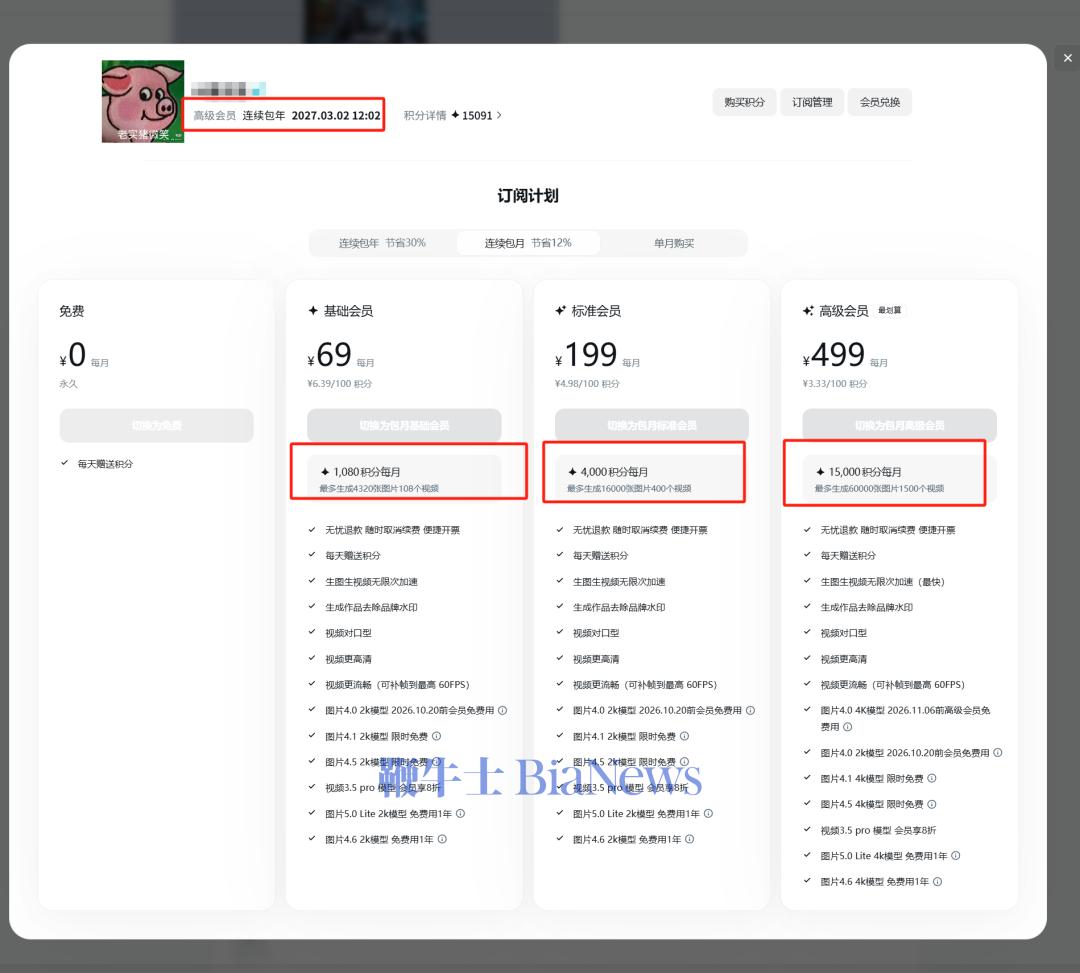The image size is (1080, 973).
Task: Switch to the 连续包年 billing tab
Action: 382,243
